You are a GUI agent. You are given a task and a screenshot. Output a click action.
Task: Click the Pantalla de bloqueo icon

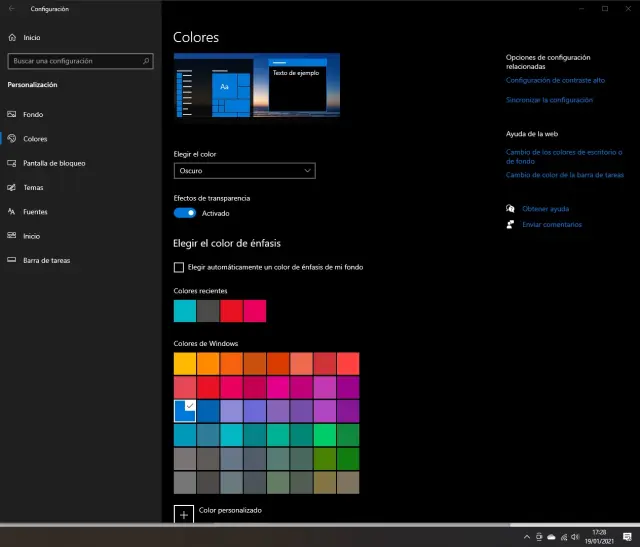pos(12,163)
